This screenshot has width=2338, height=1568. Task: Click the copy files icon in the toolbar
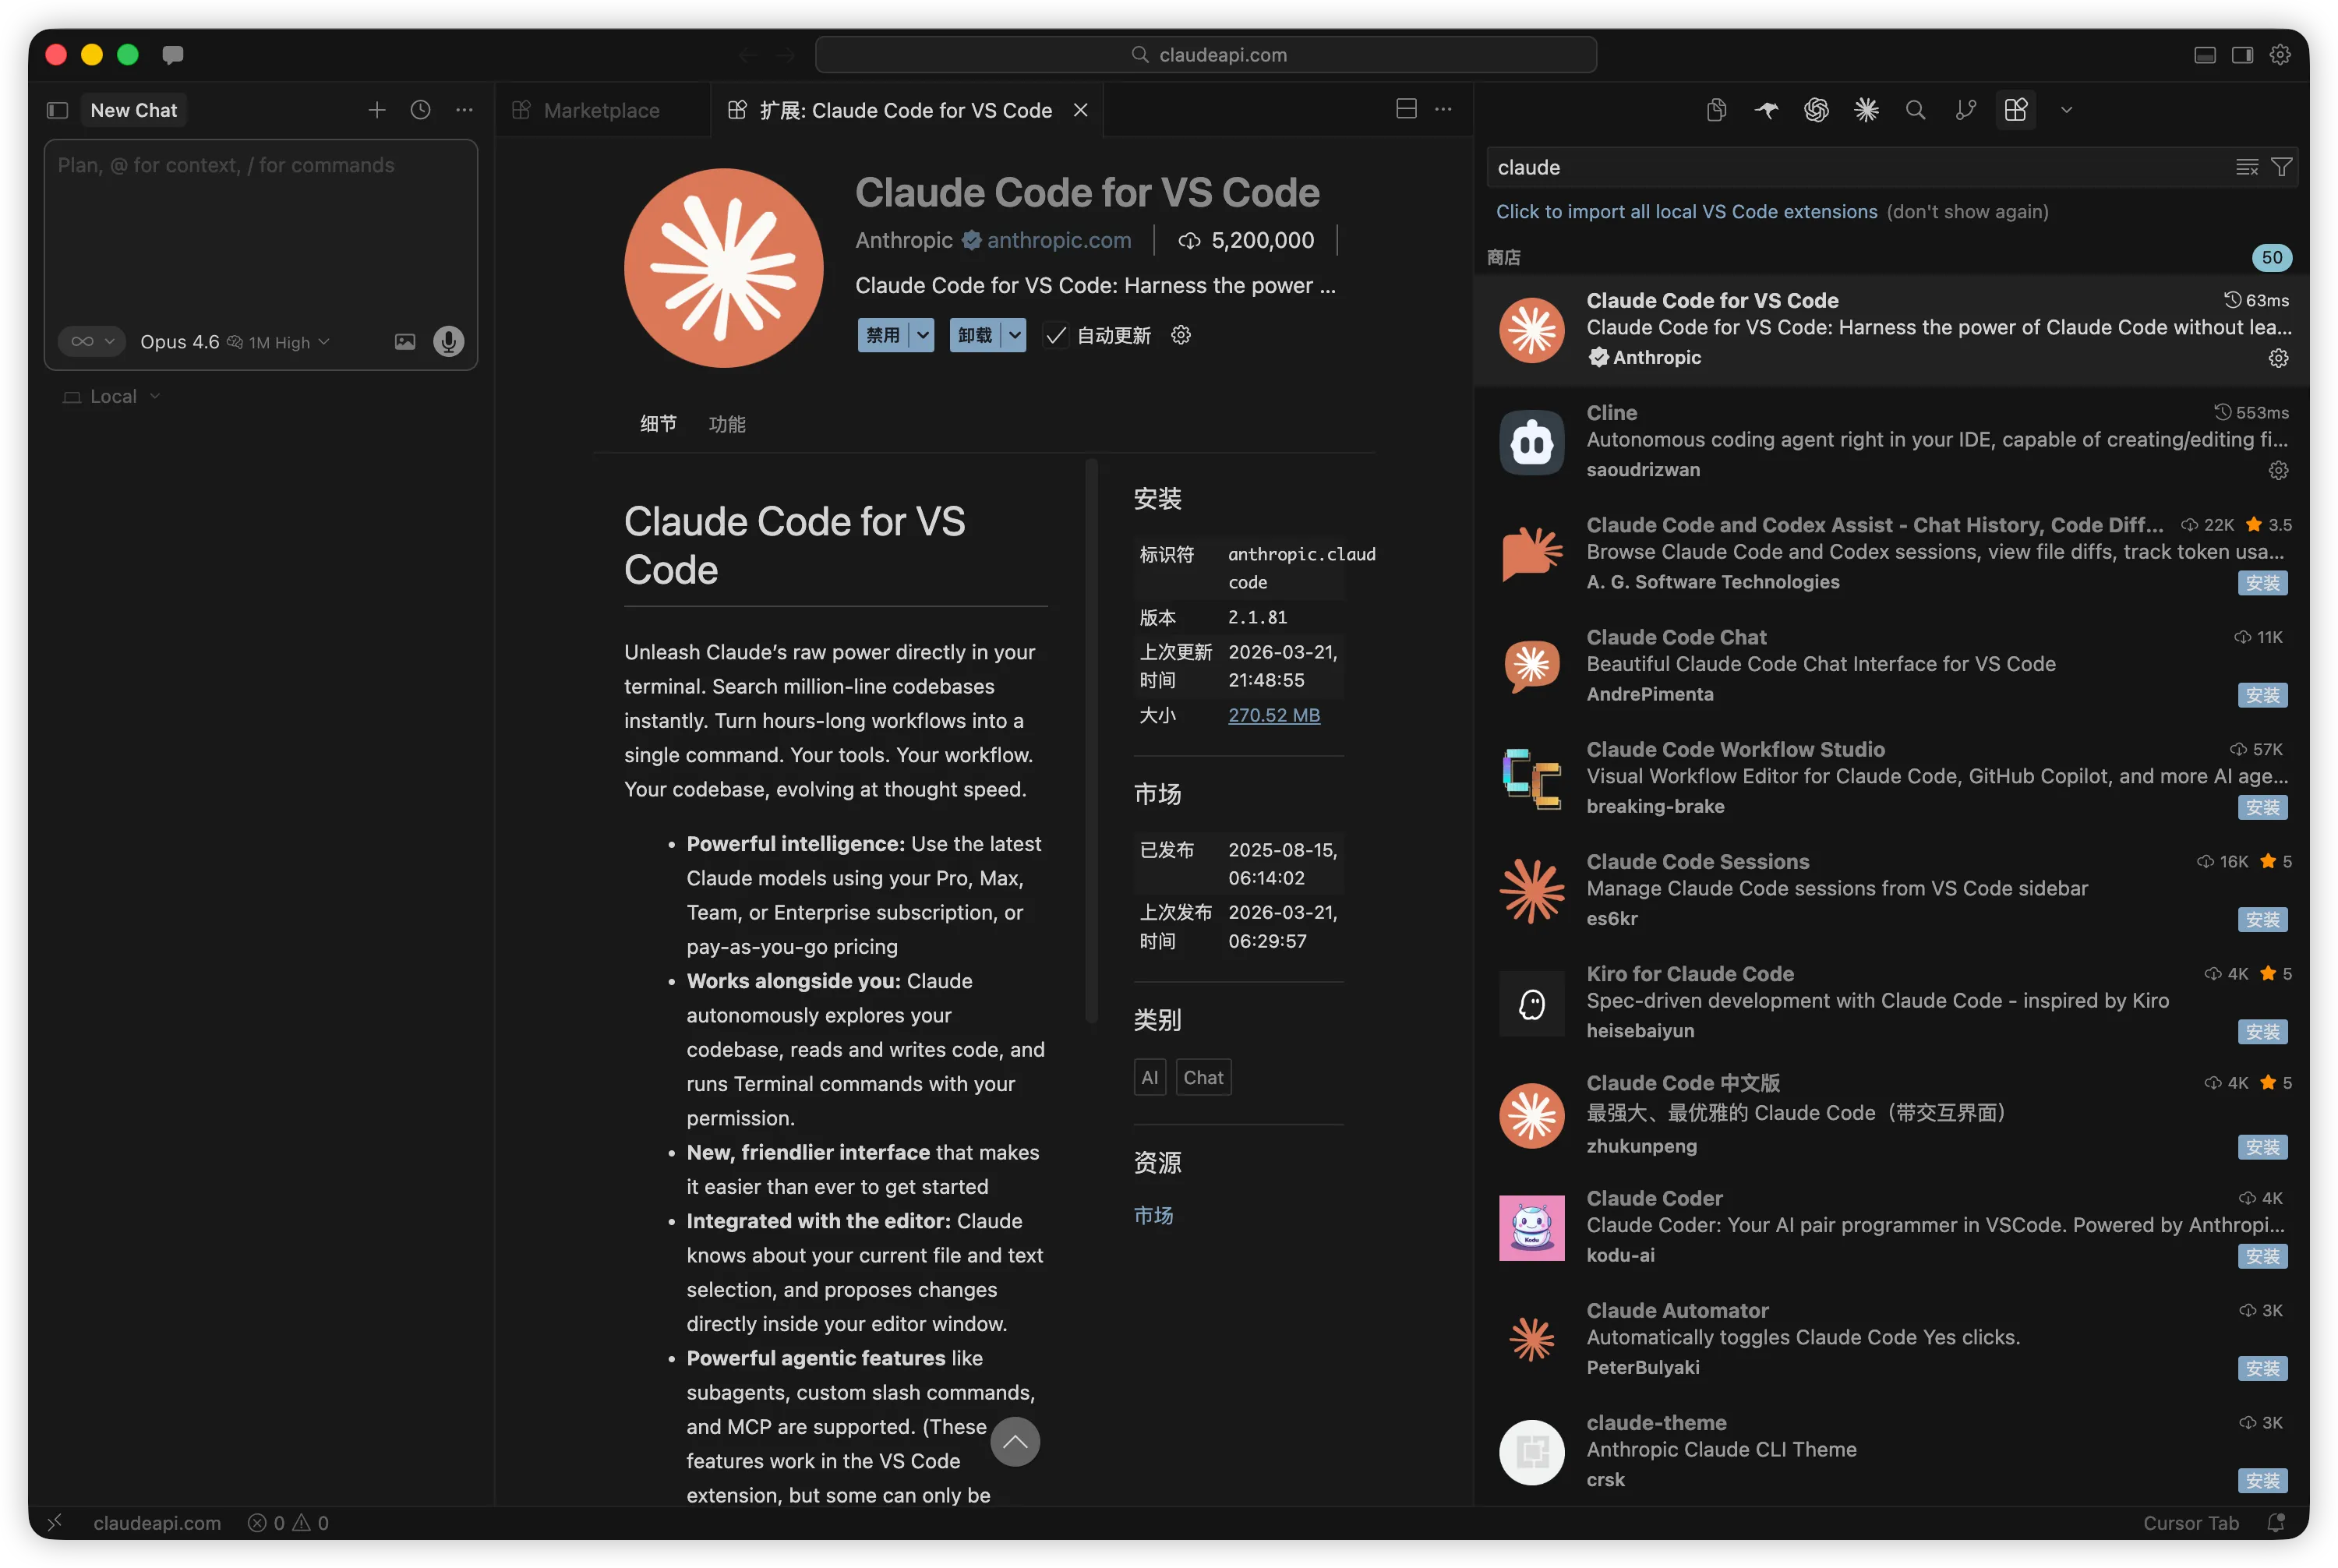tap(1717, 110)
